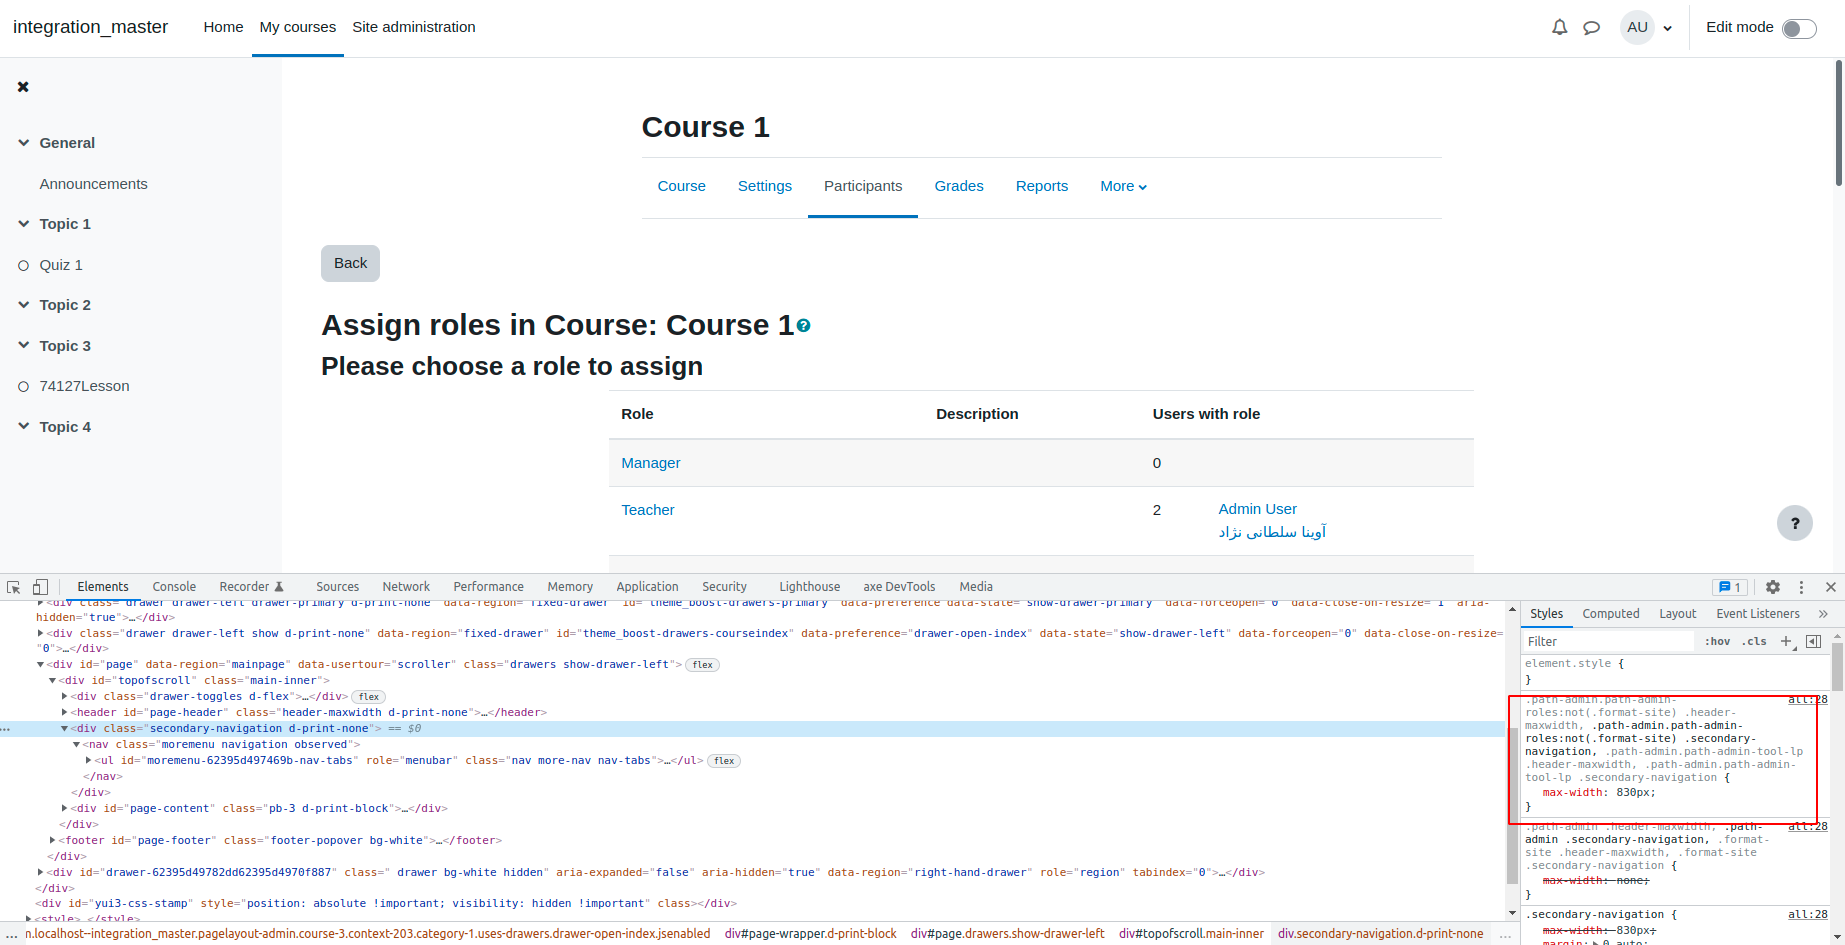Image resolution: width=1845 pixels, height=945 pixels.
Task: Collapse the General section chevron
Action: point(24,143)
